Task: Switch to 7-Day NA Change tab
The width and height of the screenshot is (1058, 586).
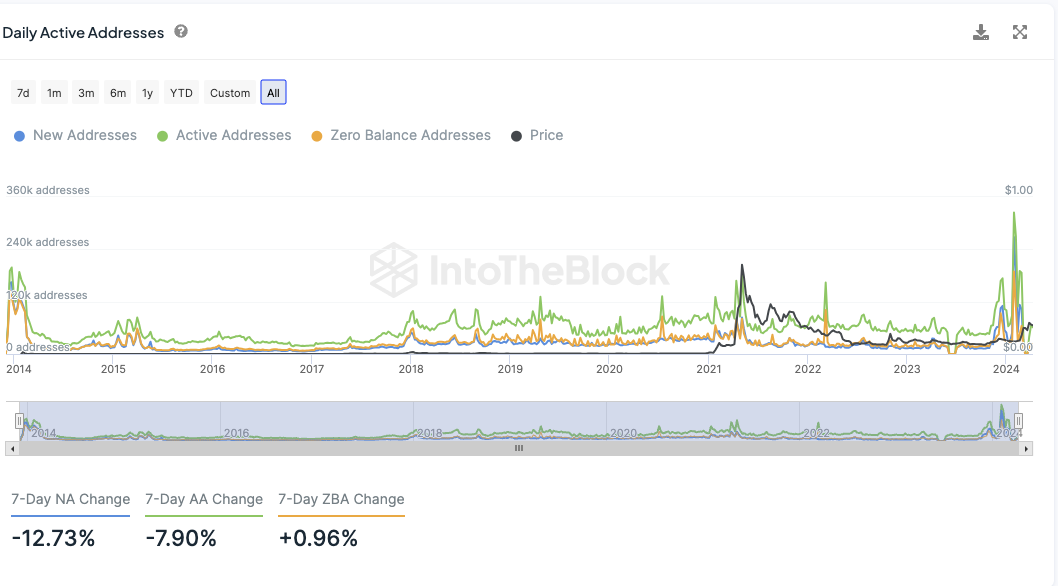Action: (x=70, y=500)
